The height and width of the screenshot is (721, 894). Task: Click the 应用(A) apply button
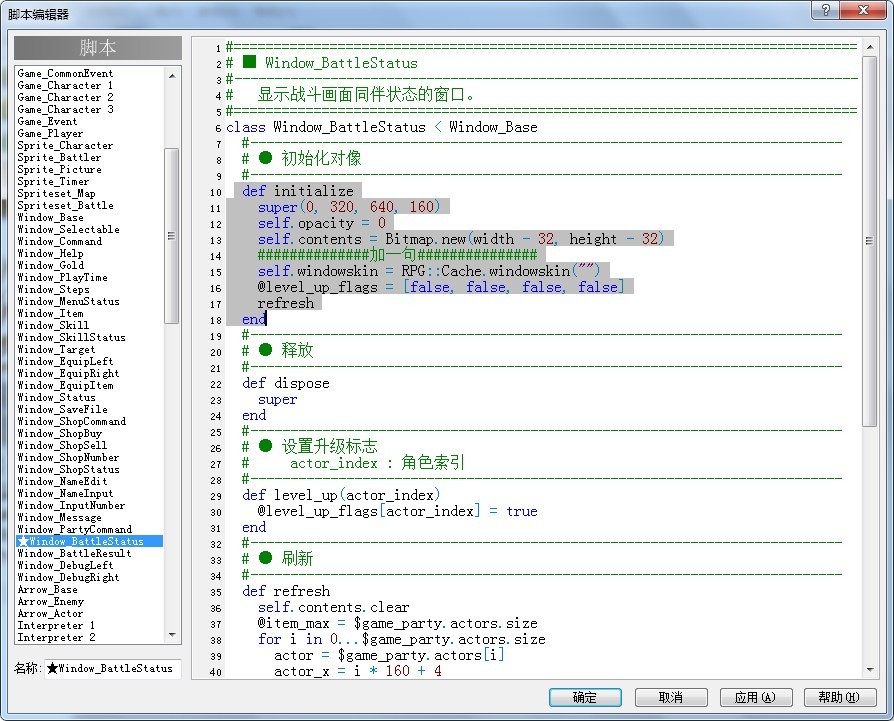click(755, 697)
